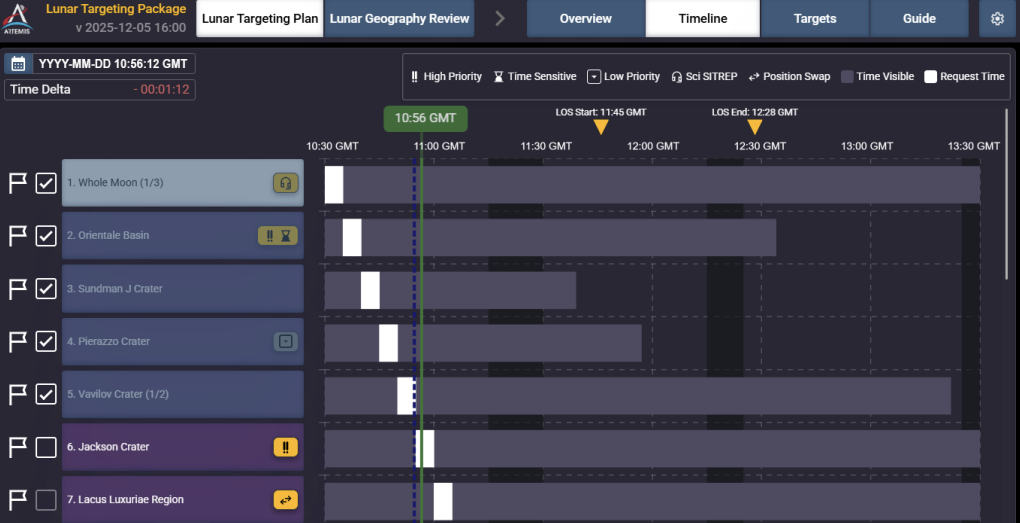Check the Lacus Luxuriae Region checkbox
Image resolution: width=1020 pixels, height=523 pixels.
click(x=46, y=500)
